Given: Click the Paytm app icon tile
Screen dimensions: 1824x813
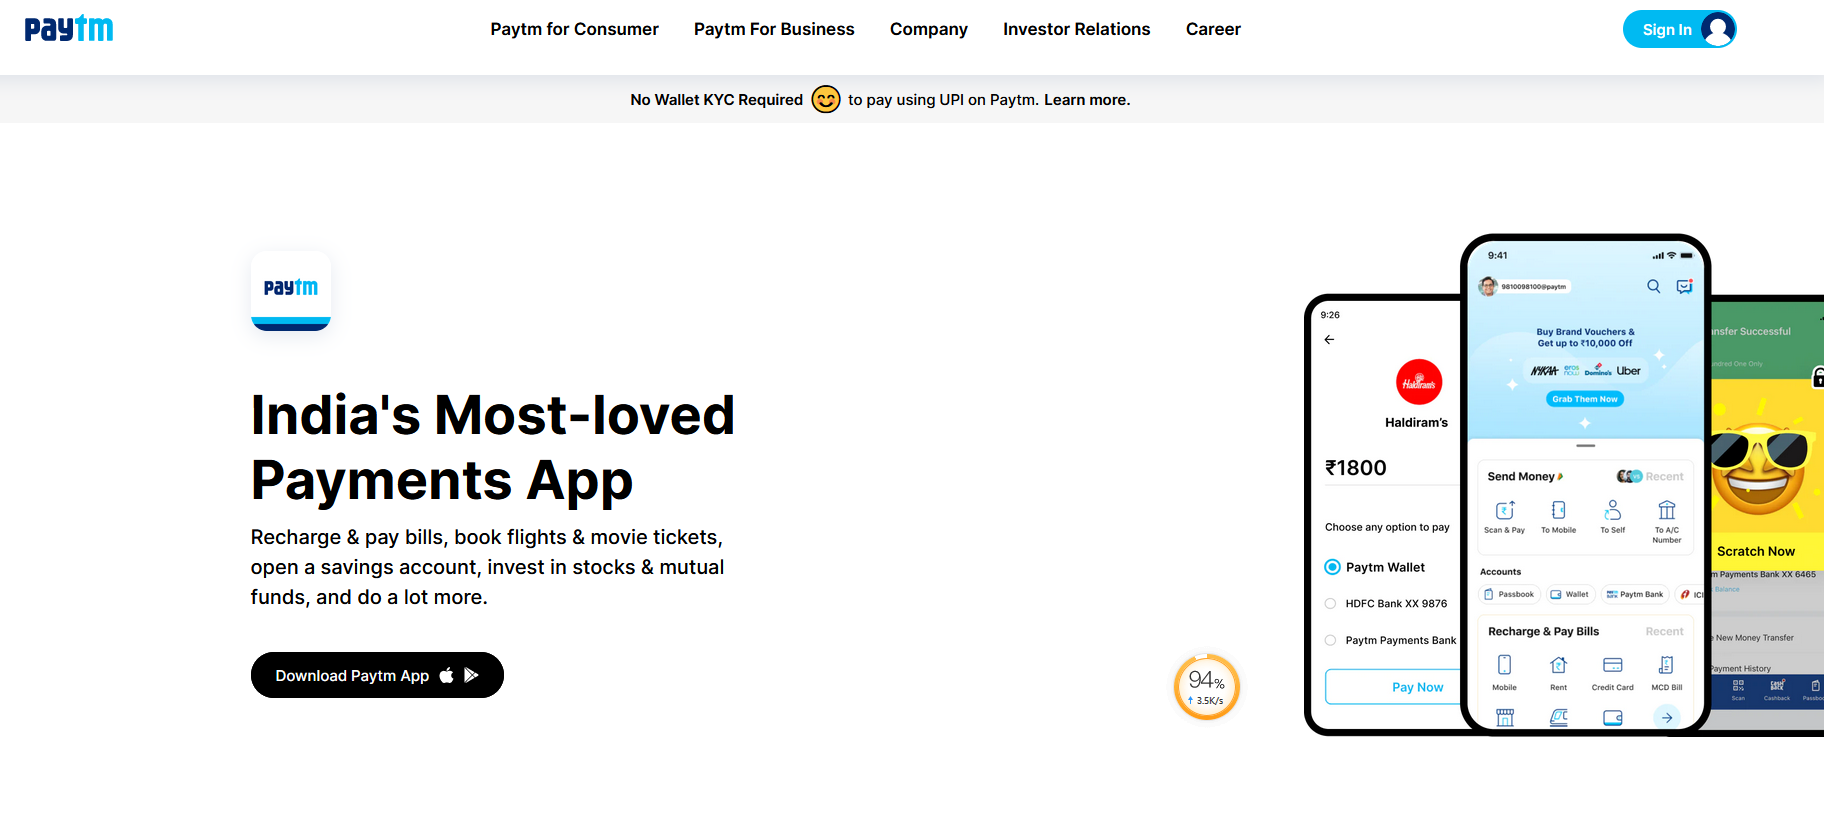Looking at the screenshot, I should pyautogui.click(x=291, y=291).
